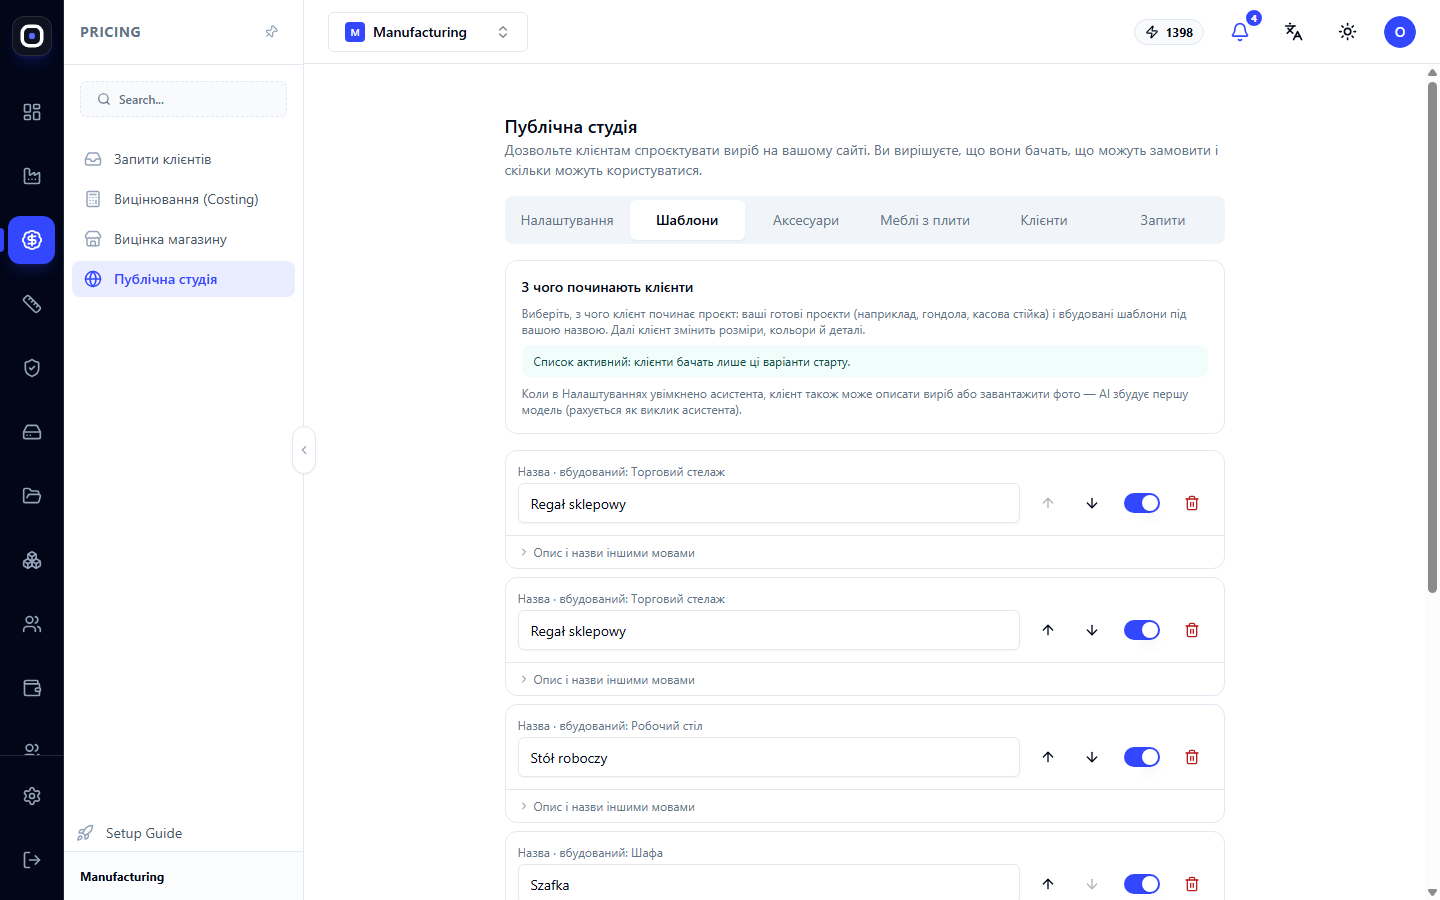Focus the sidebar Search field
Viewport: 1440px width, 900px height.
(x=183, y=99)
